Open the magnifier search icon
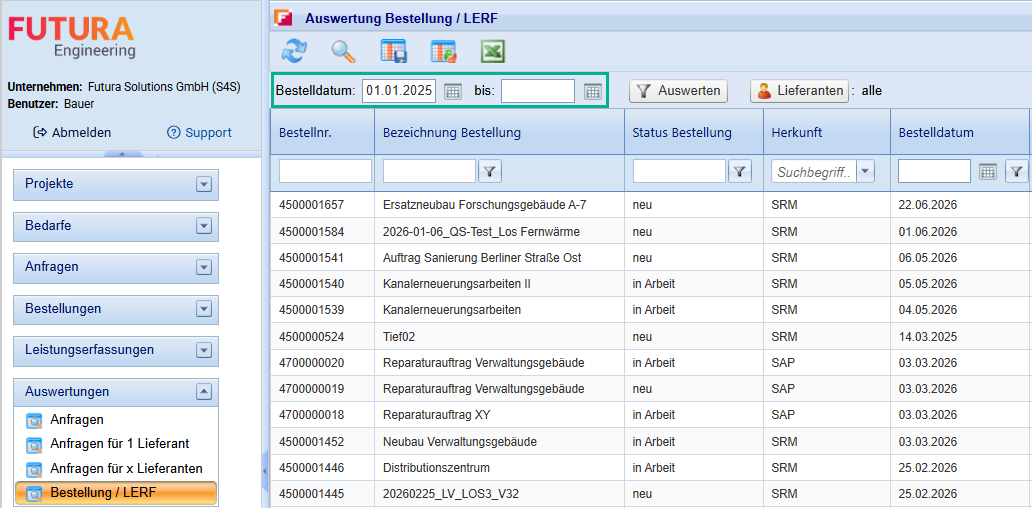 click(x=343, y=51)
